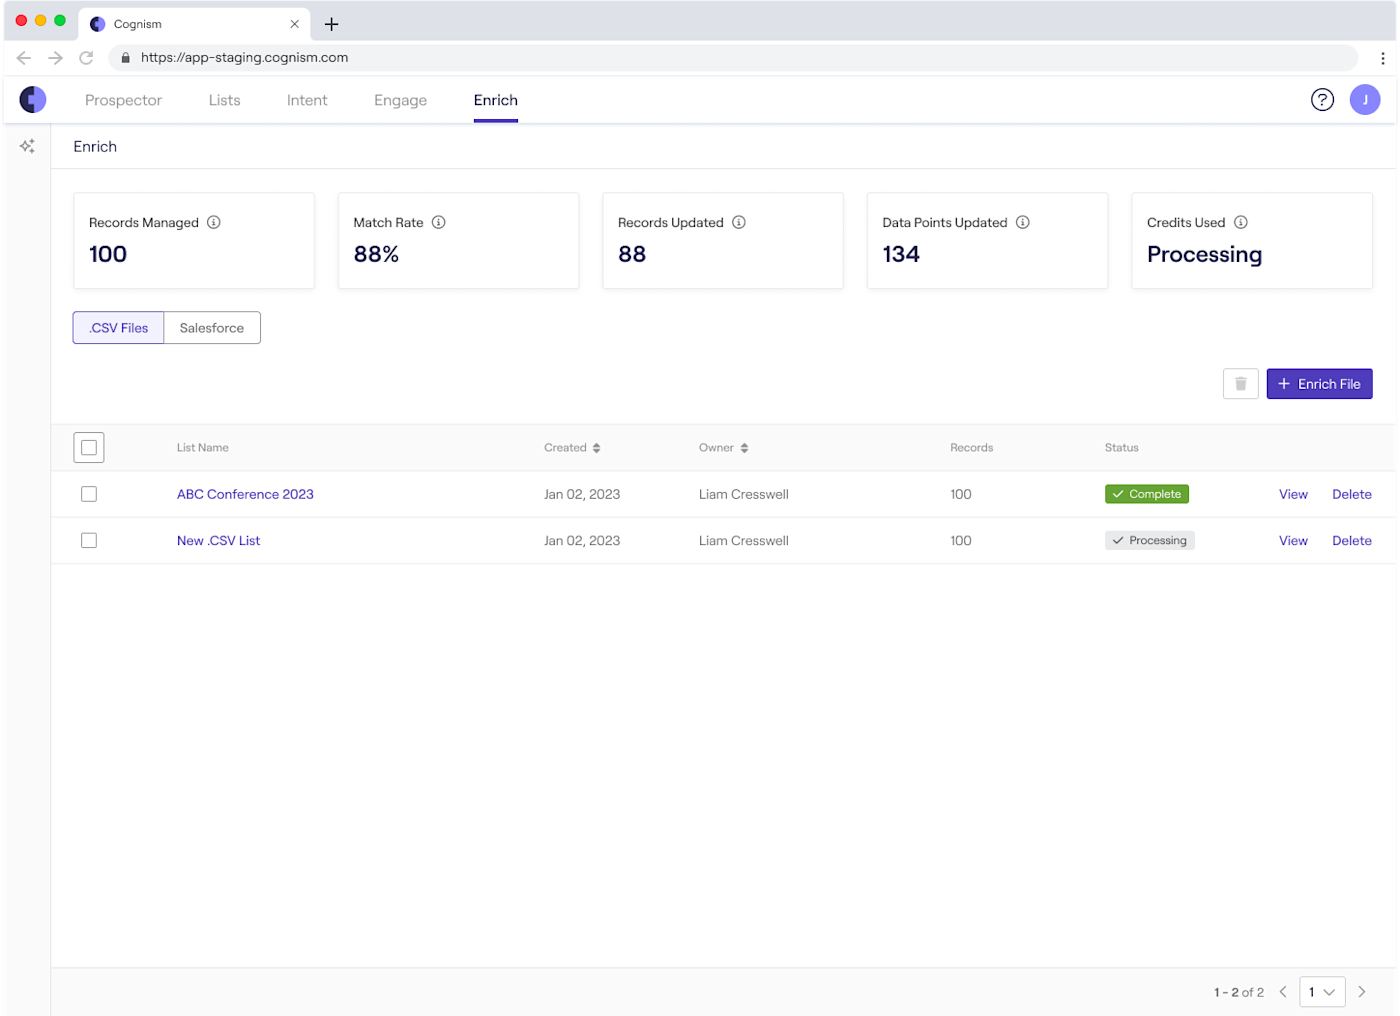Viewport: 1400px width, 1016px height.
Task: Click the Cognism logo icon
Action: pos(33,99)
